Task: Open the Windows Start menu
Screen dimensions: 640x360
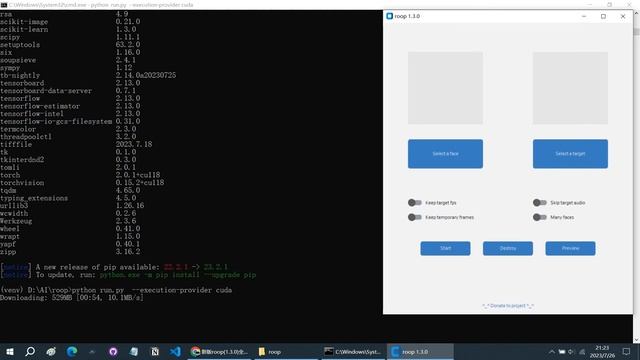Action: [x=10, y=351]
